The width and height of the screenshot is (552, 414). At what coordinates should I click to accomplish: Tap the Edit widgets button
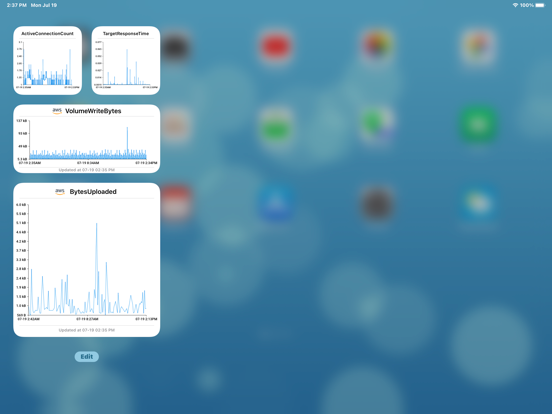click(x=87, y=357)
